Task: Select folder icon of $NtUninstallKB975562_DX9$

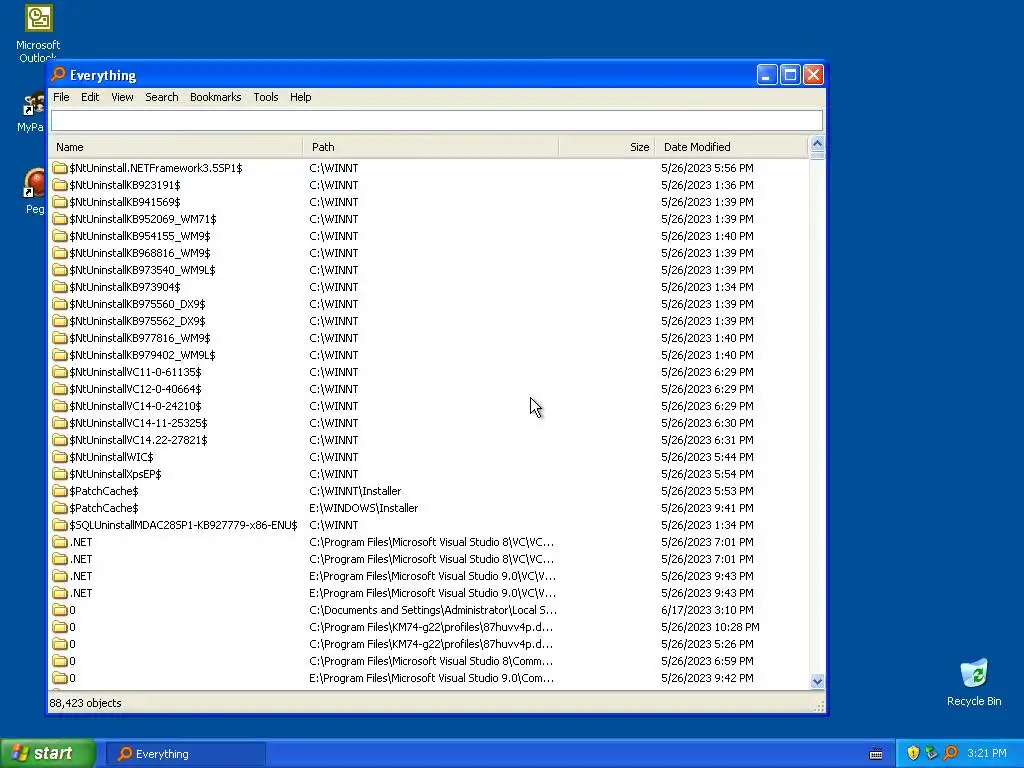Action: pyautogui.click(x=60, y=321)
